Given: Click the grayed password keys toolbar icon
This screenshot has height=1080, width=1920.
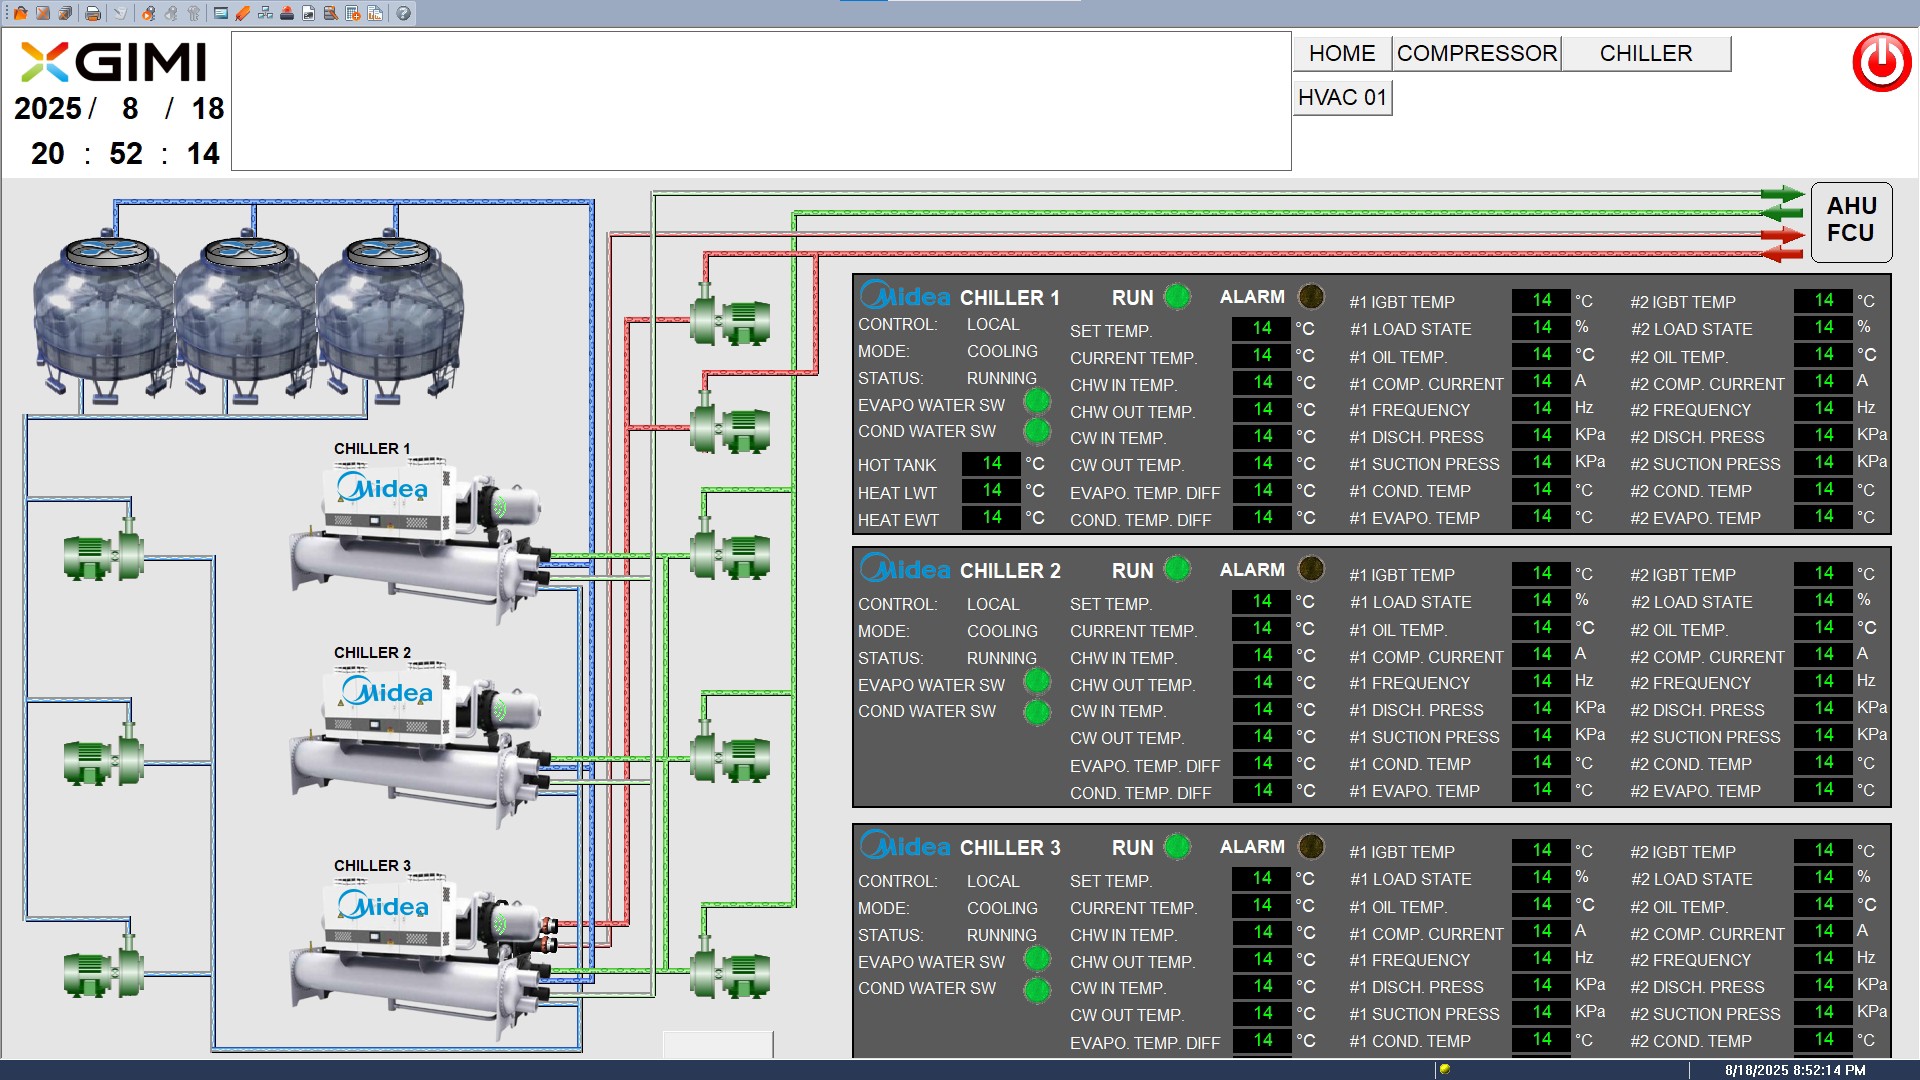Looking at the screenshot, I should point(194,13).
